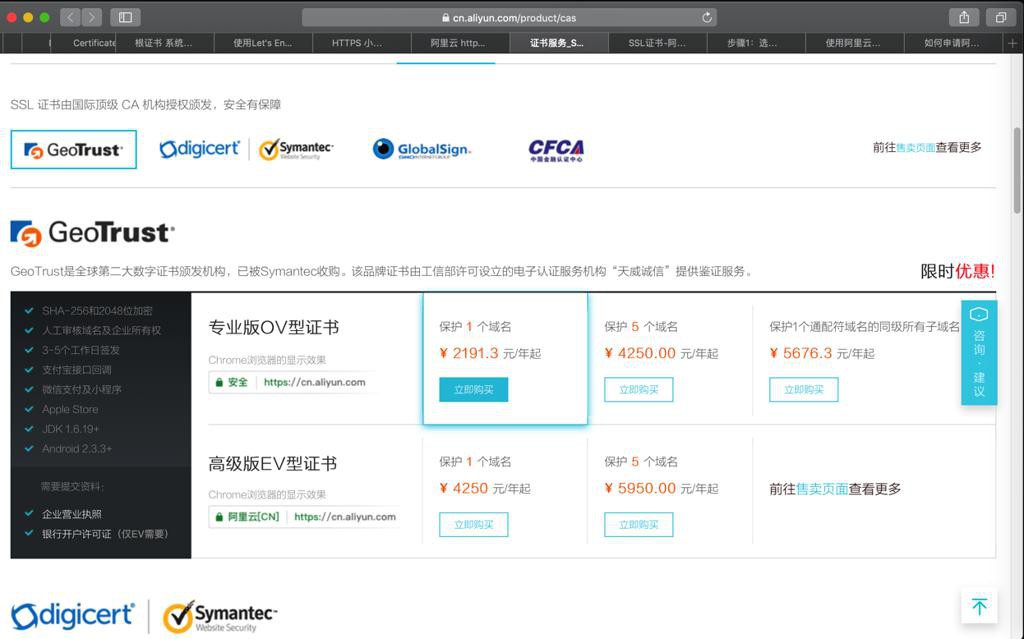This screenshot has width=1024, height=639.
Task: Click the large GeoTrust section logo
Action: [93, 233]
